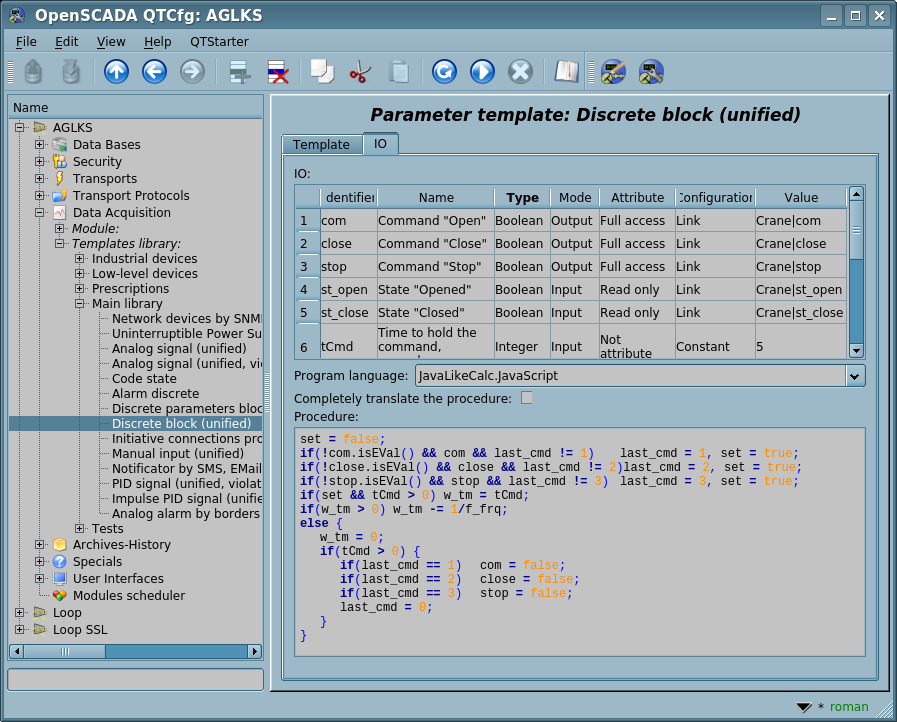Click into the Procedure code editor

[580, 541]
